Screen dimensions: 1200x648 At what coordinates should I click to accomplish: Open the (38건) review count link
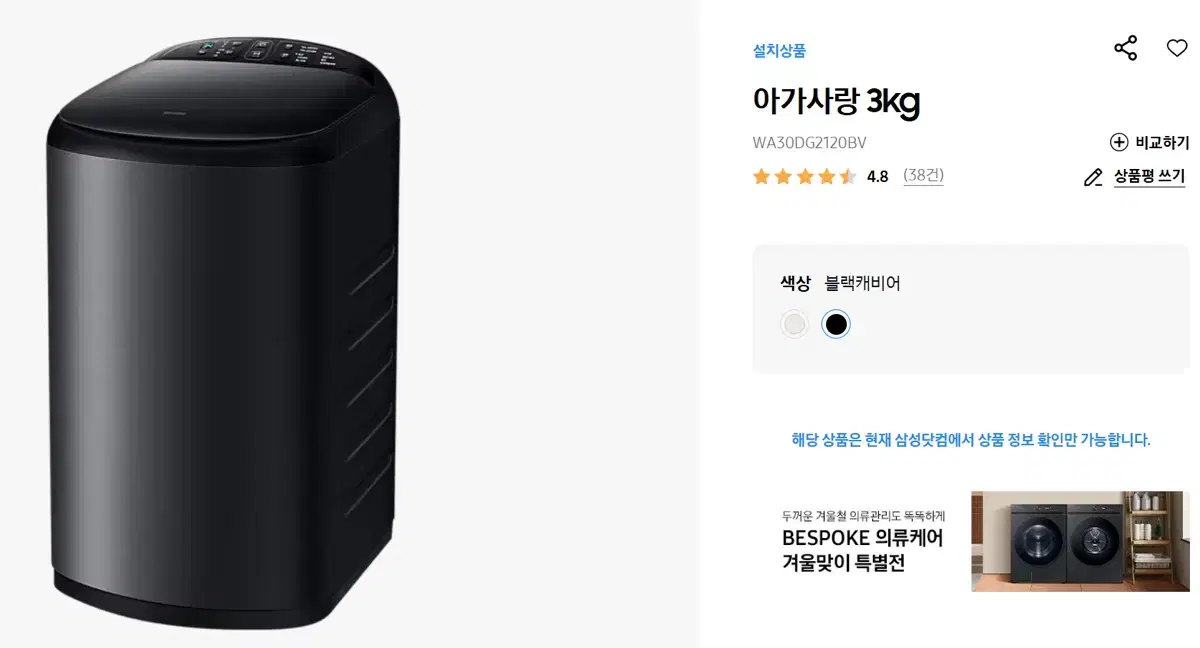point(923,176)
